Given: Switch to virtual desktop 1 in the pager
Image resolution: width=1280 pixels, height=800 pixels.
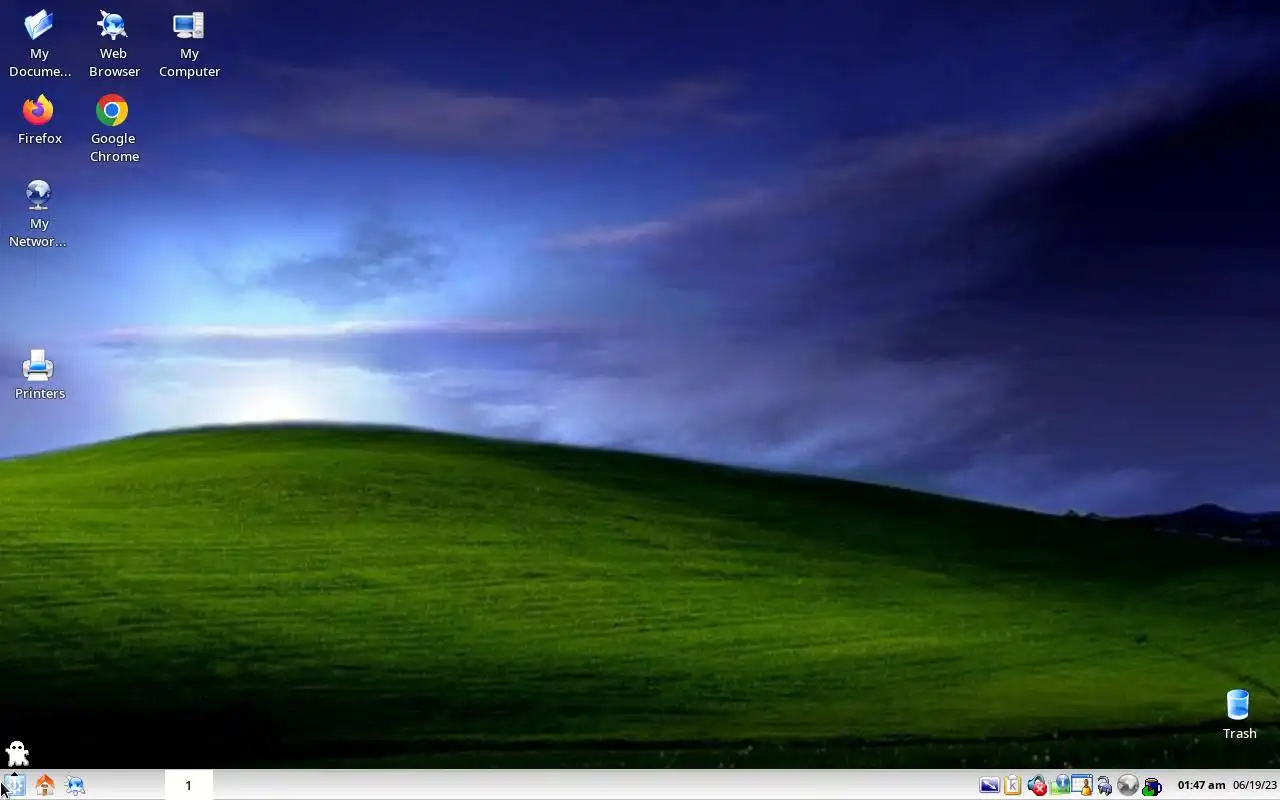Looking at the screenshot, I should point(188,785).
